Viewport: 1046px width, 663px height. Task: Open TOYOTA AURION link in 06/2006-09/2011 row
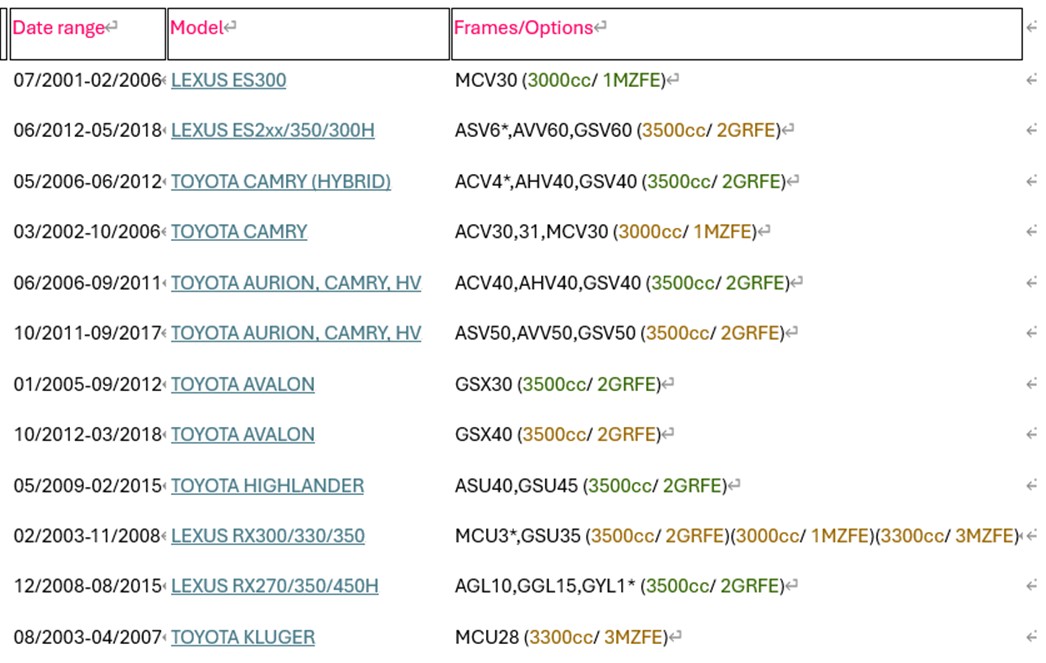(296, 283)
